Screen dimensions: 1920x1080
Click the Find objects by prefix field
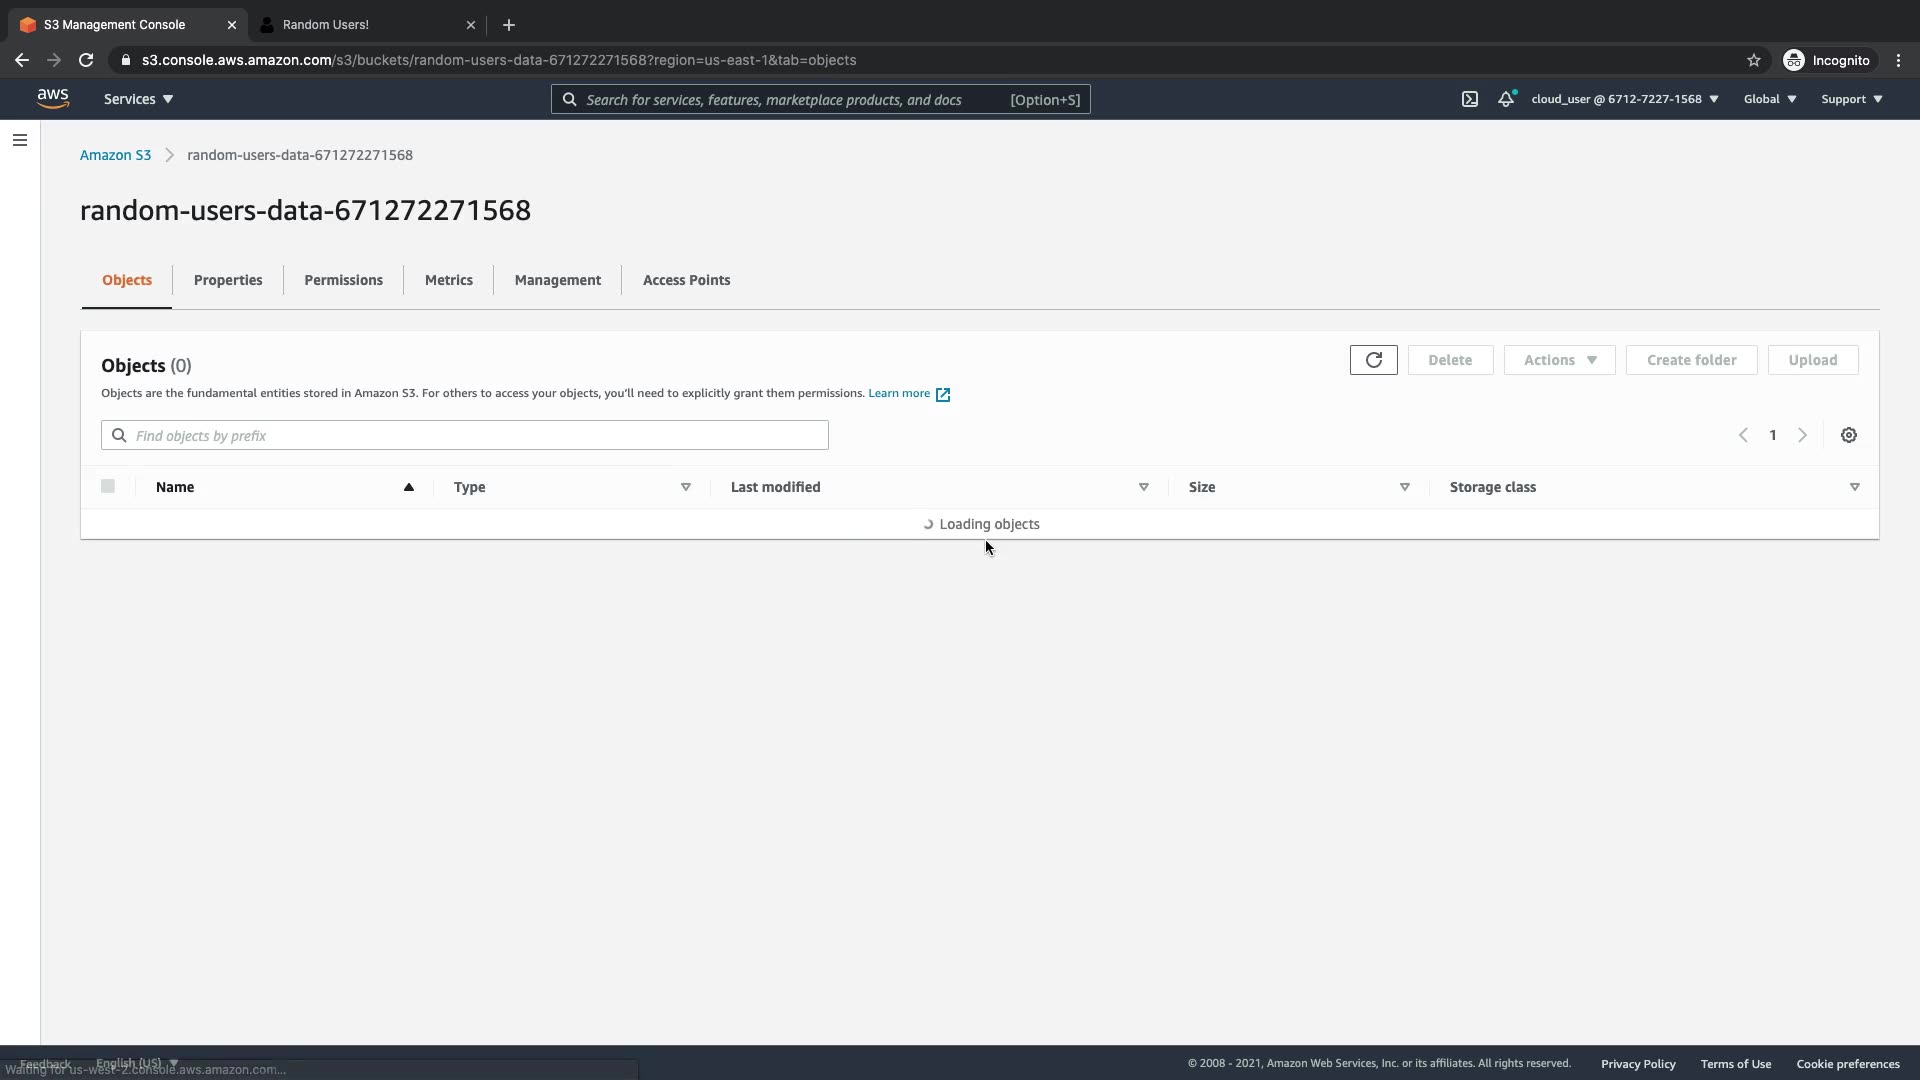465,435
